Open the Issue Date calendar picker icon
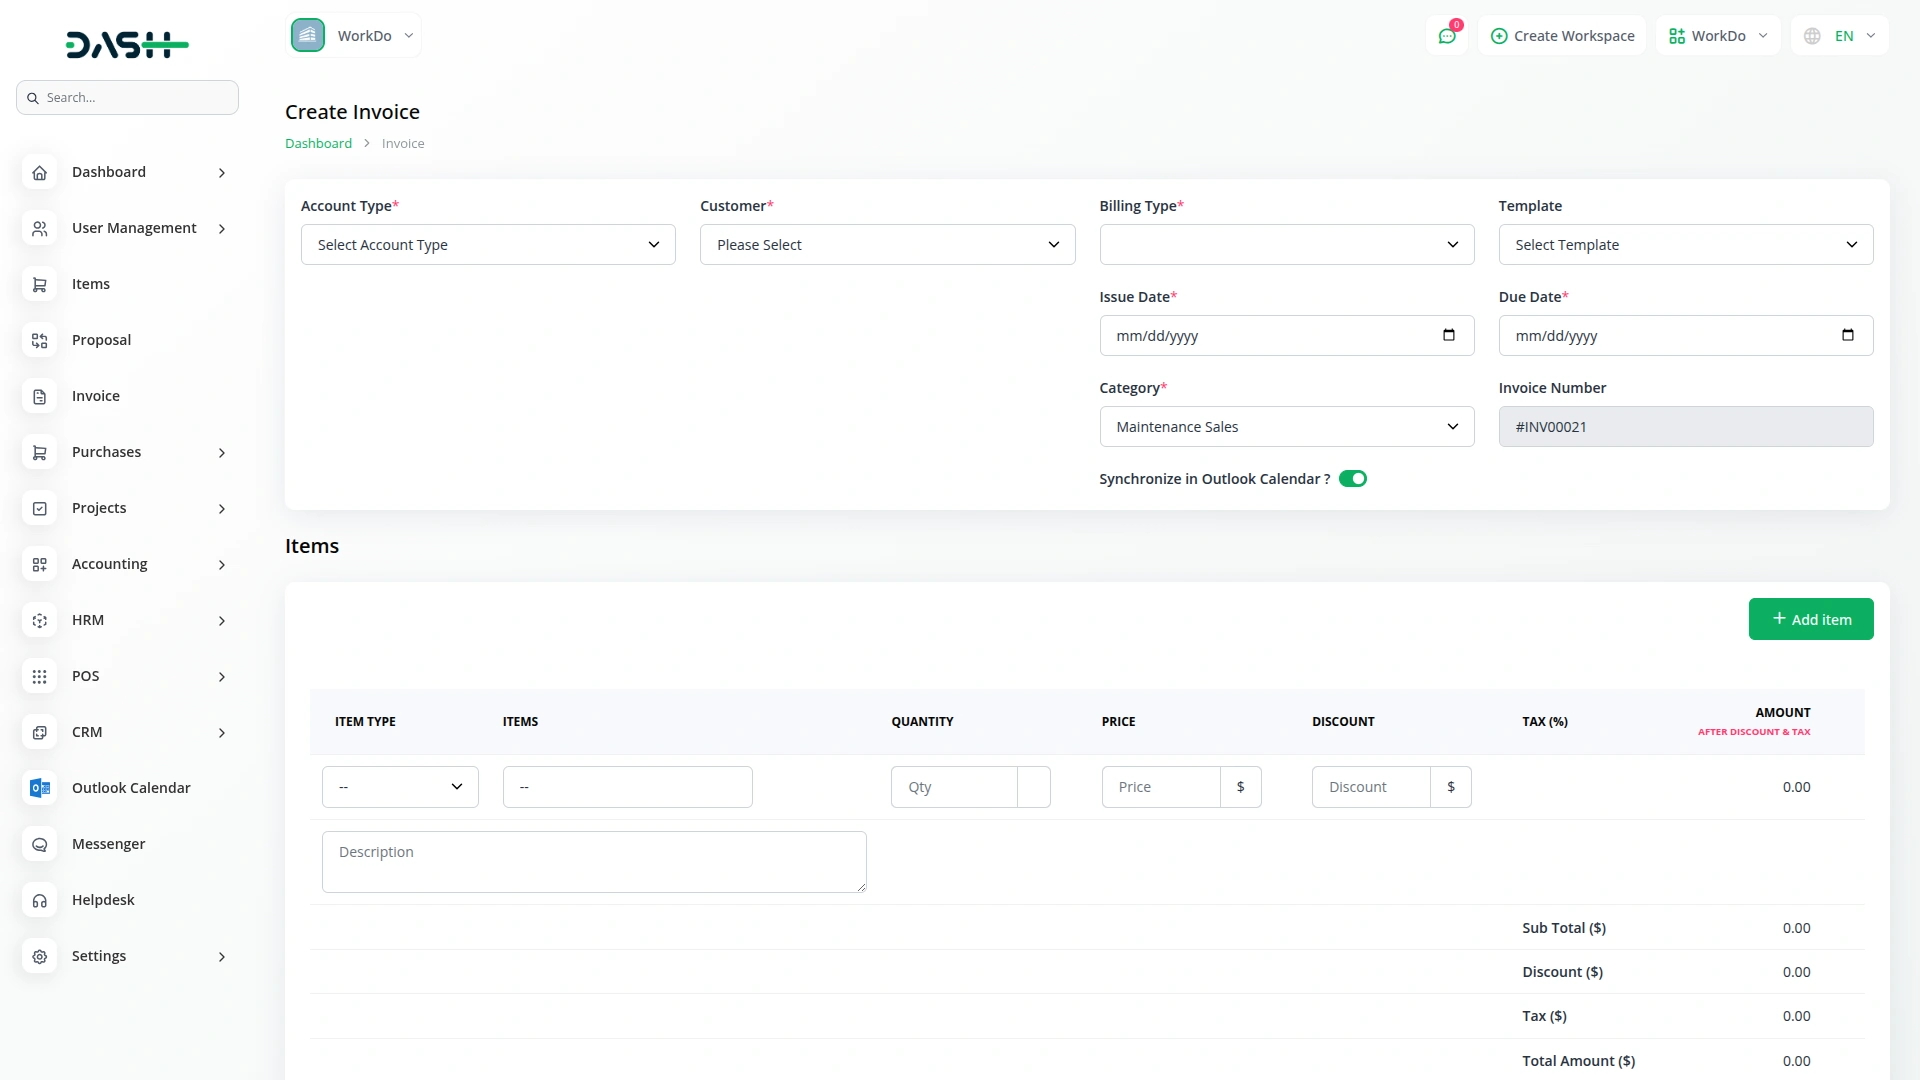 pos(1448,335)
